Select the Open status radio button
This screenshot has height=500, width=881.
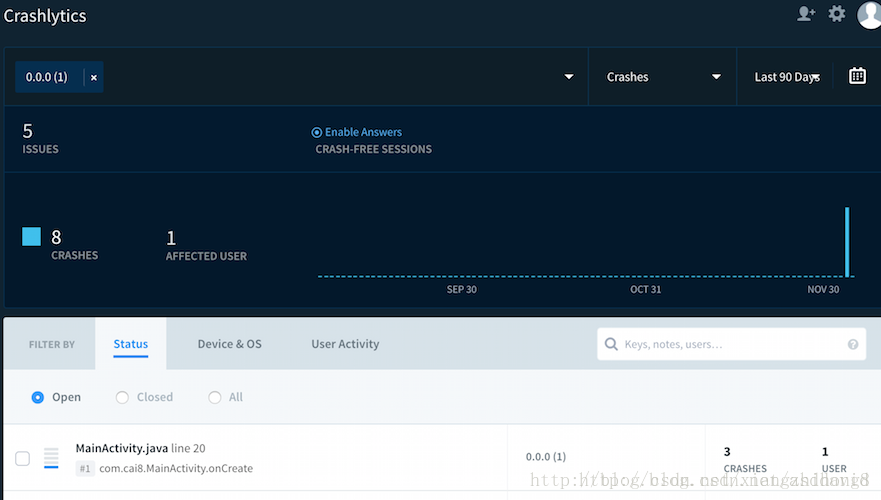coord(38,397)
